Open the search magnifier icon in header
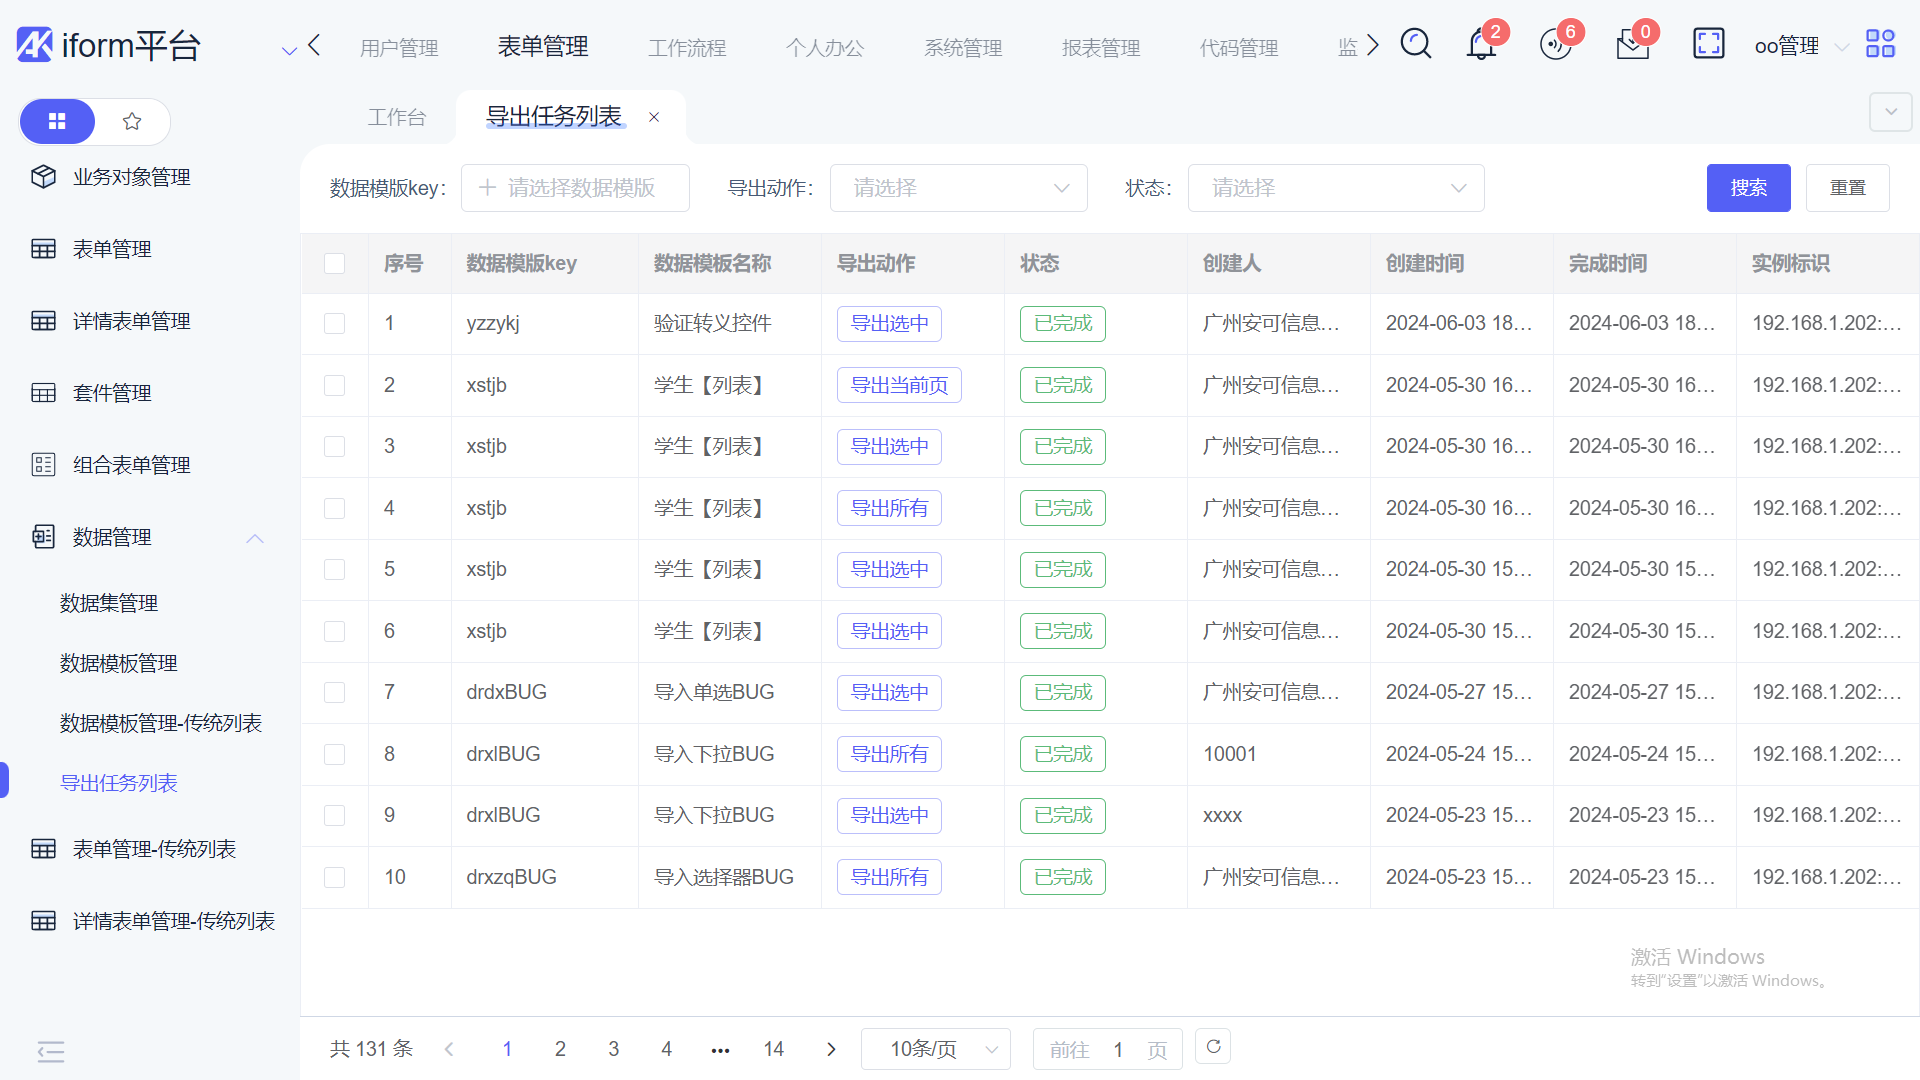1920x1080 pixels. point(1415,45)
